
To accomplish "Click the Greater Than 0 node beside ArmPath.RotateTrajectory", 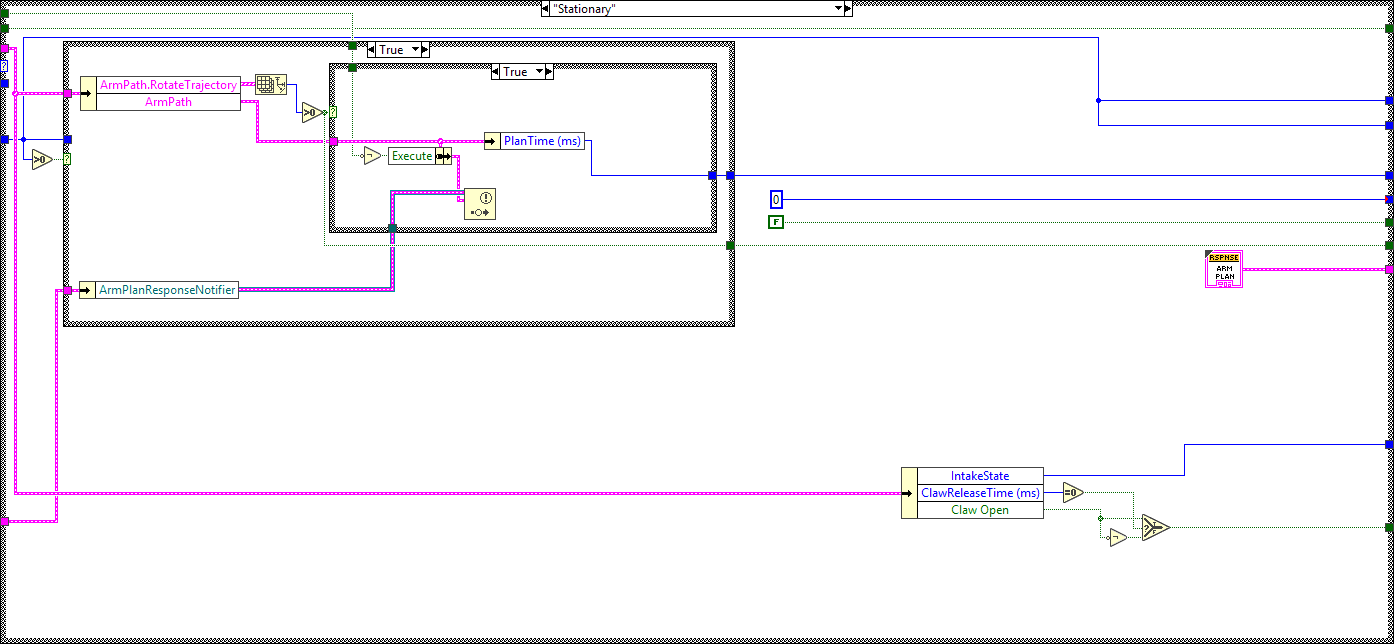I will pos(312,113).
